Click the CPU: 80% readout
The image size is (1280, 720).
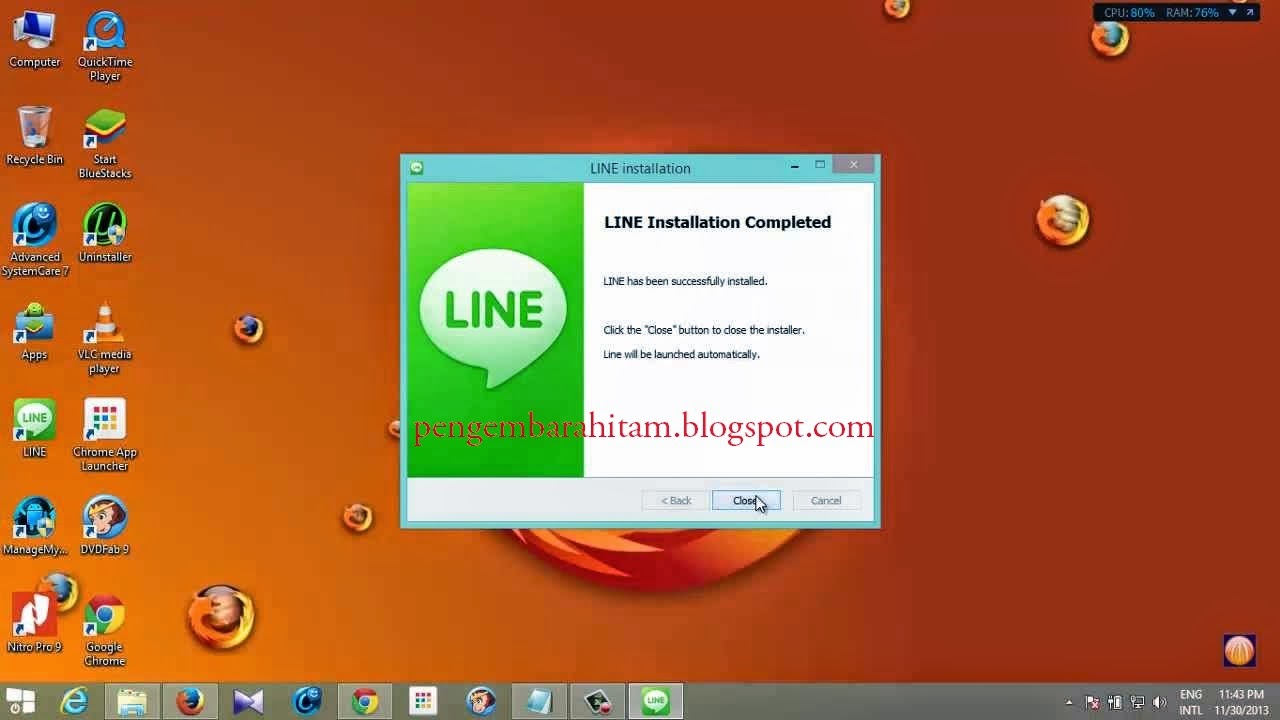click(1129, 13)
